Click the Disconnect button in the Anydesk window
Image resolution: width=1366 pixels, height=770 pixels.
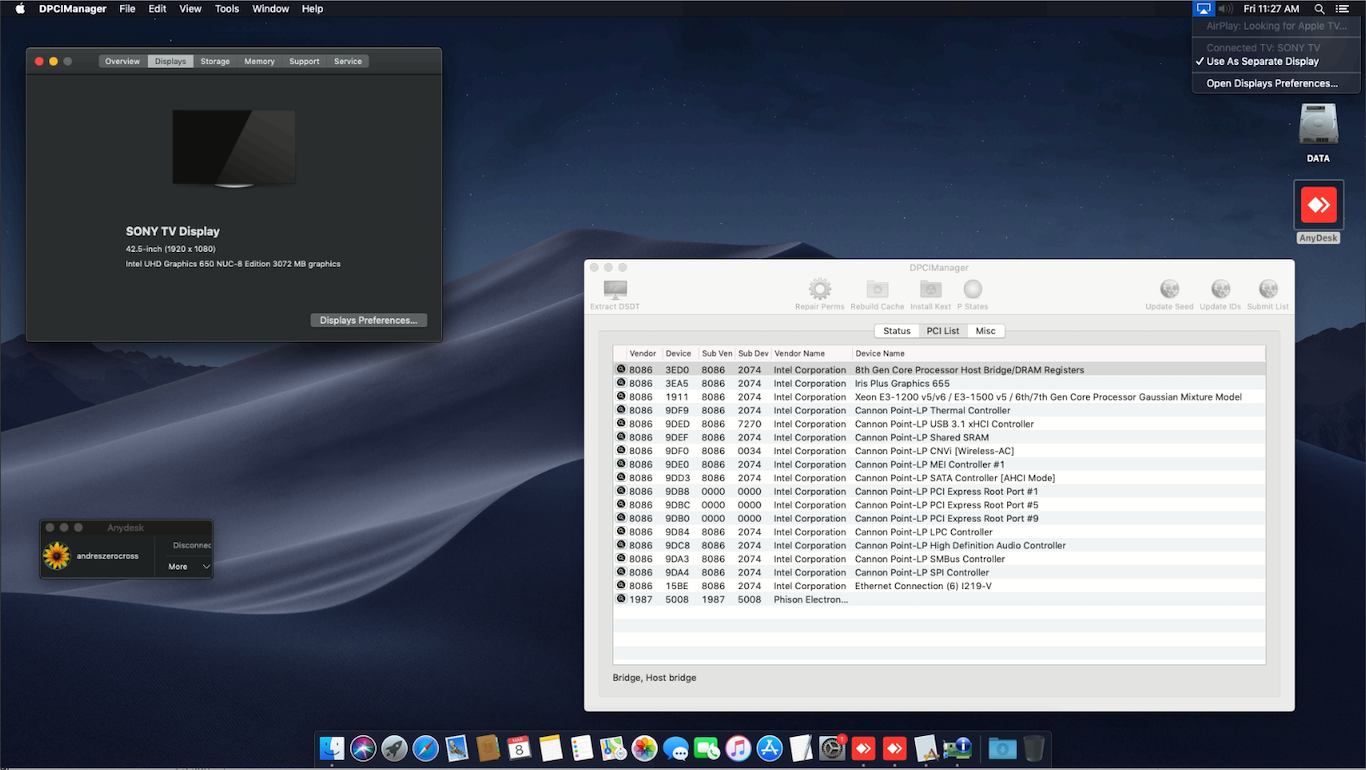[191, 545]
